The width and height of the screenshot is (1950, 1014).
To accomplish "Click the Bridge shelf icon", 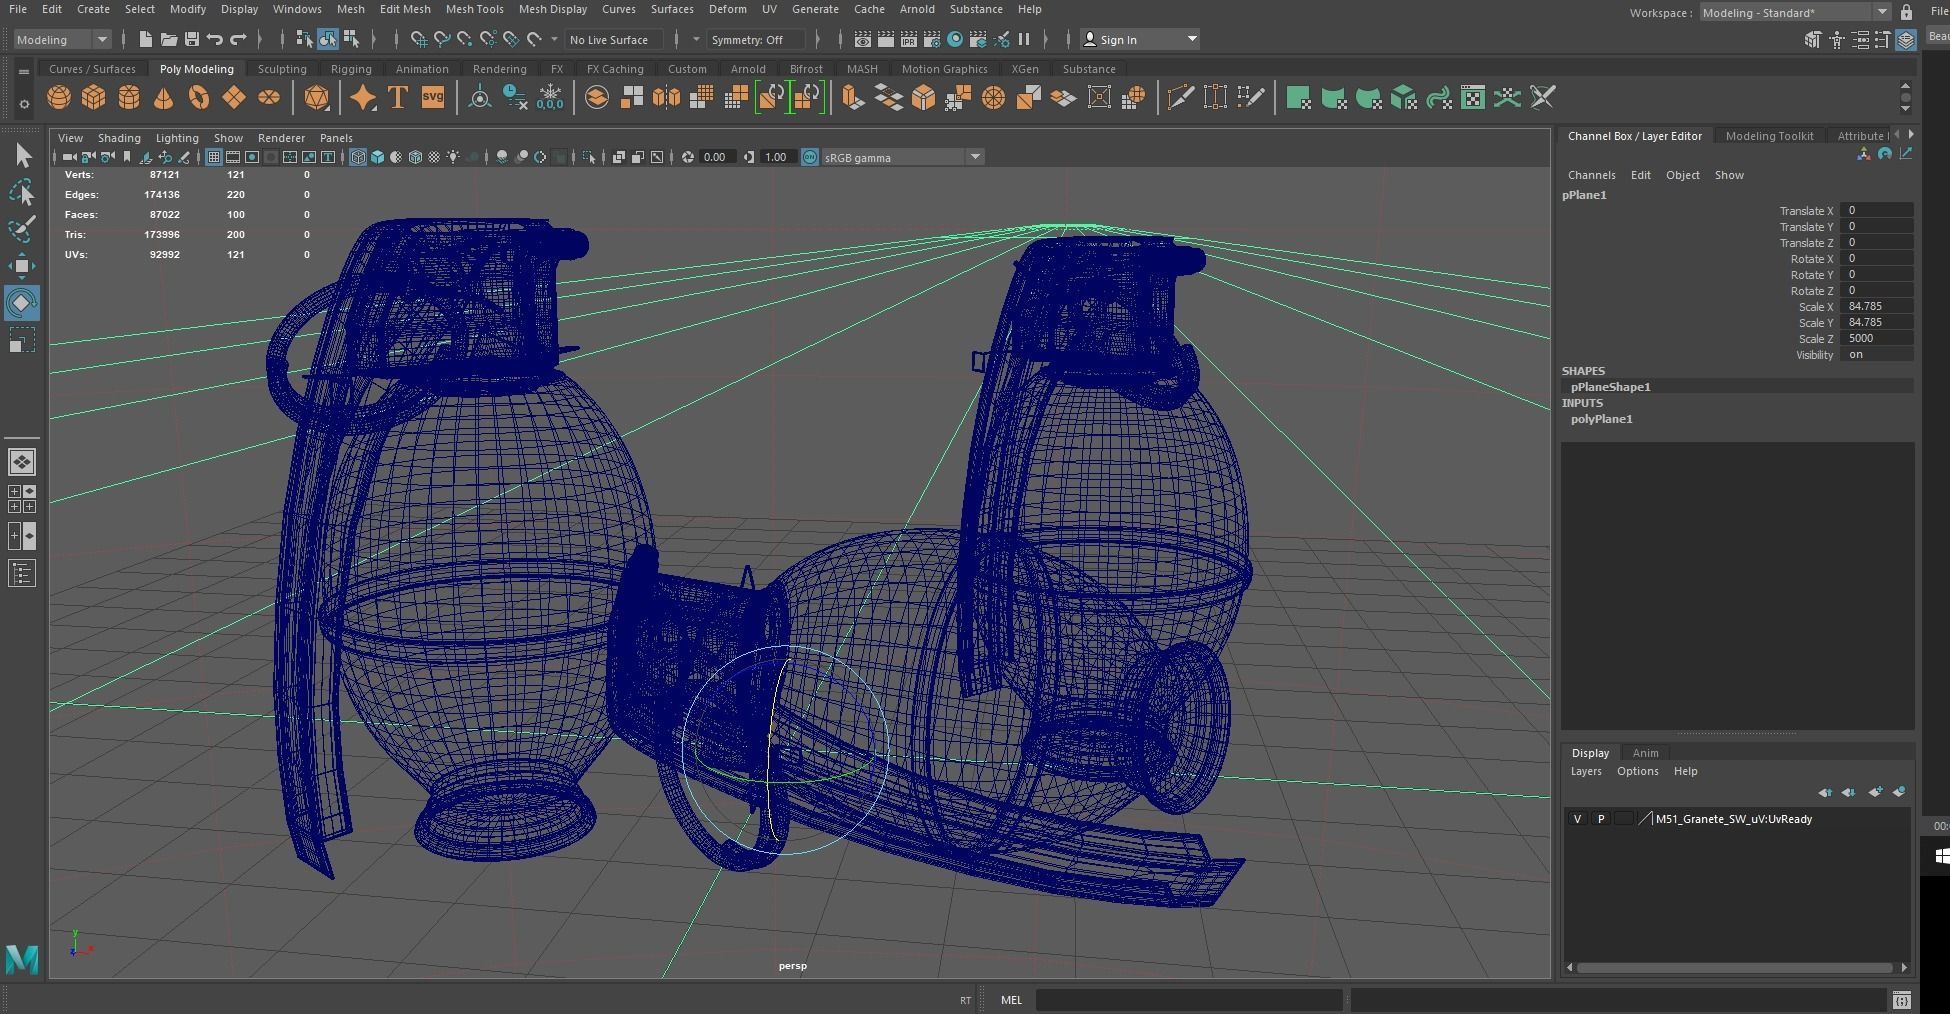I will (x=888, y=98).
